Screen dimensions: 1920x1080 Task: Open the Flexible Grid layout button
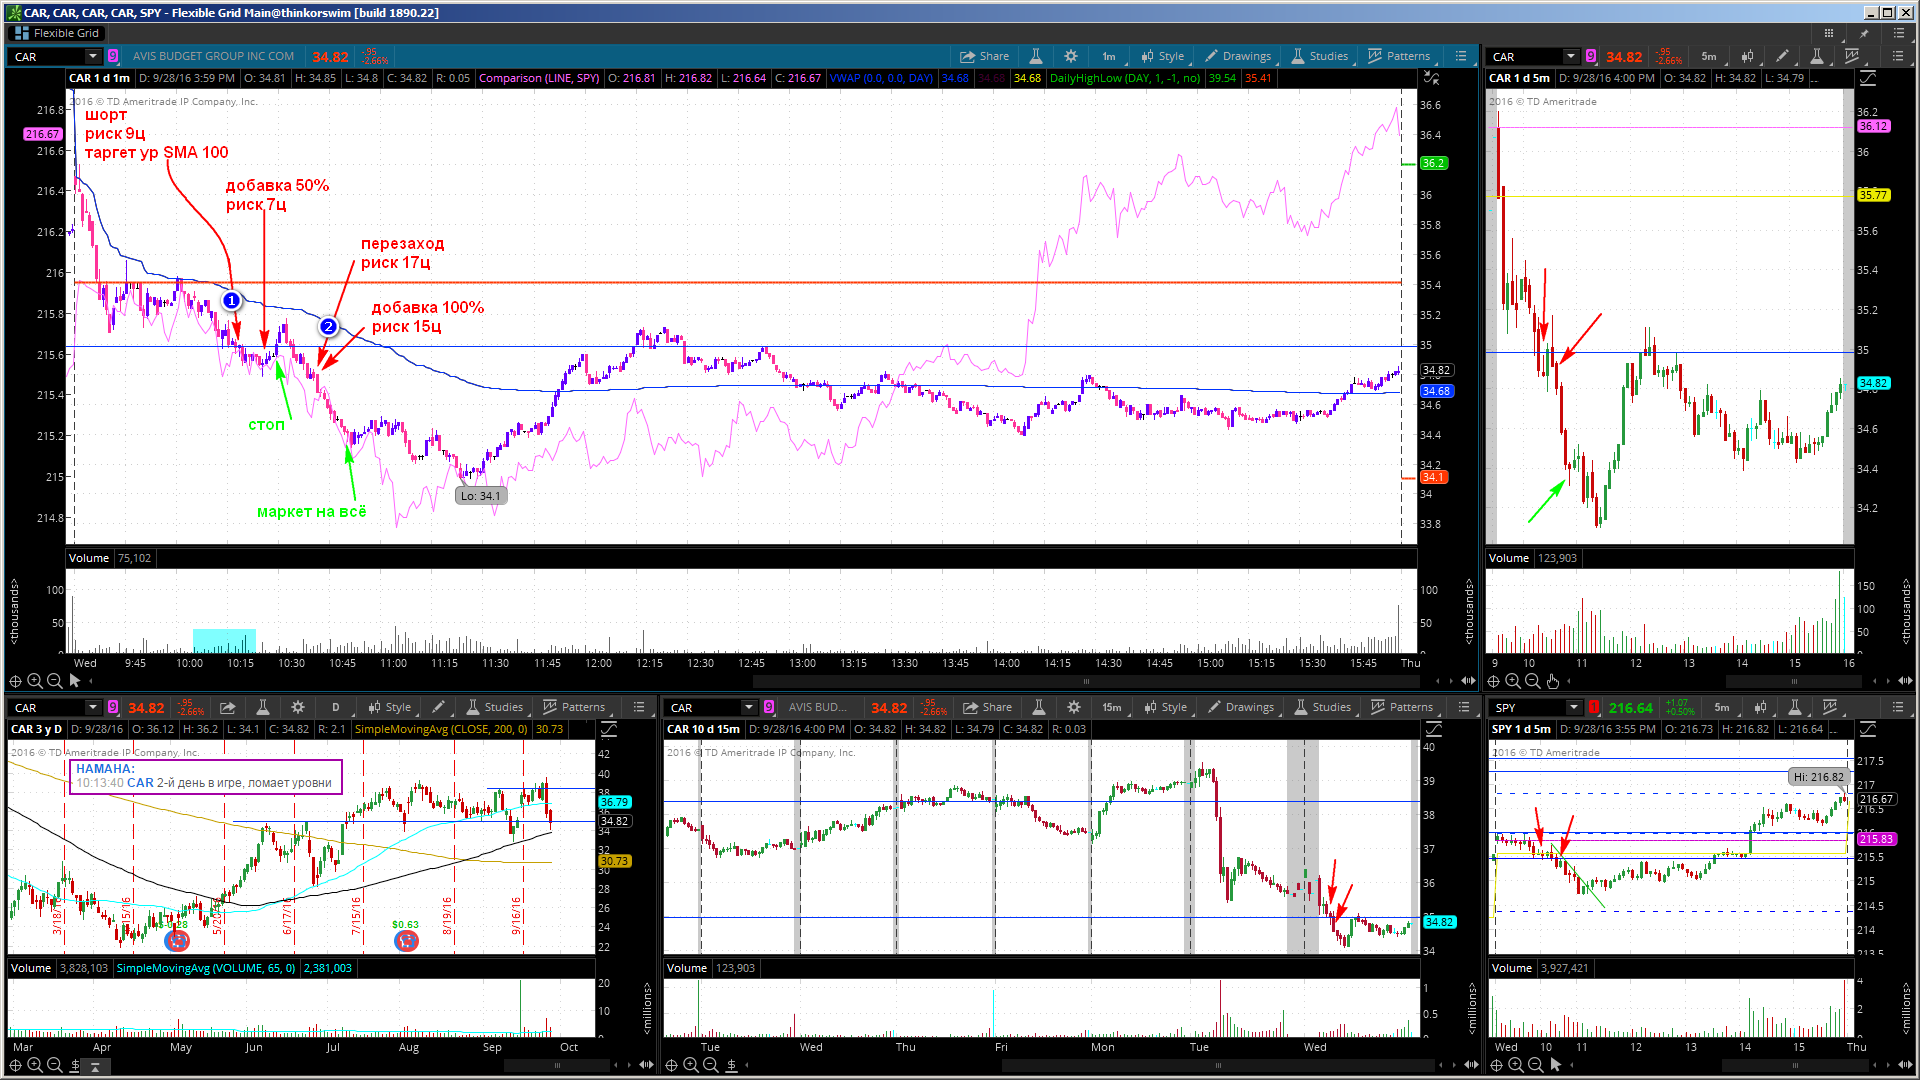tap(56, 33)
